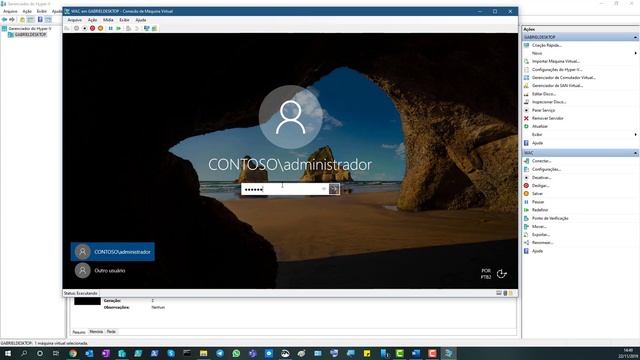The width and height of the screenshot is (640, 360).
Task: Click Editar Disco action
Action: (x=544, y=94)
